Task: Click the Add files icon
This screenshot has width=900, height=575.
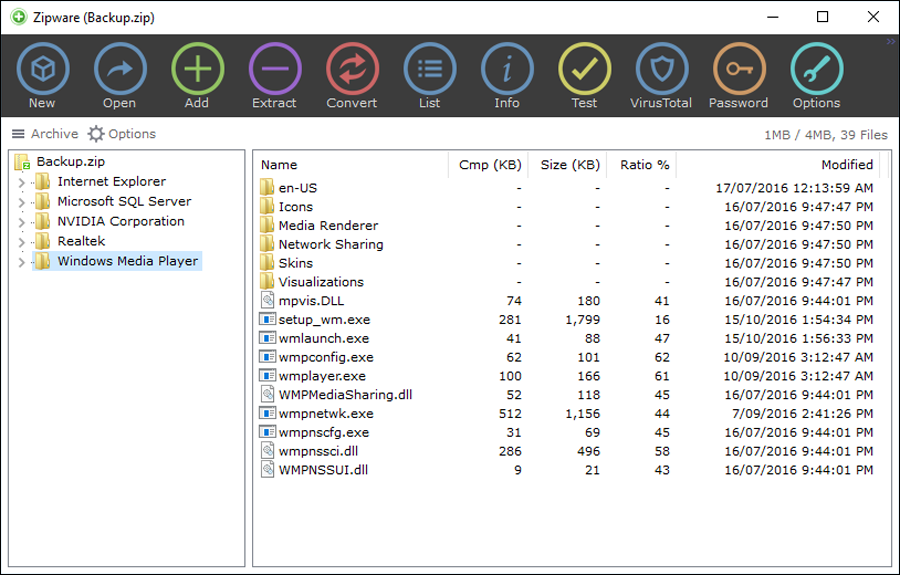Action: pyautogui.click(x=197, y=69)
